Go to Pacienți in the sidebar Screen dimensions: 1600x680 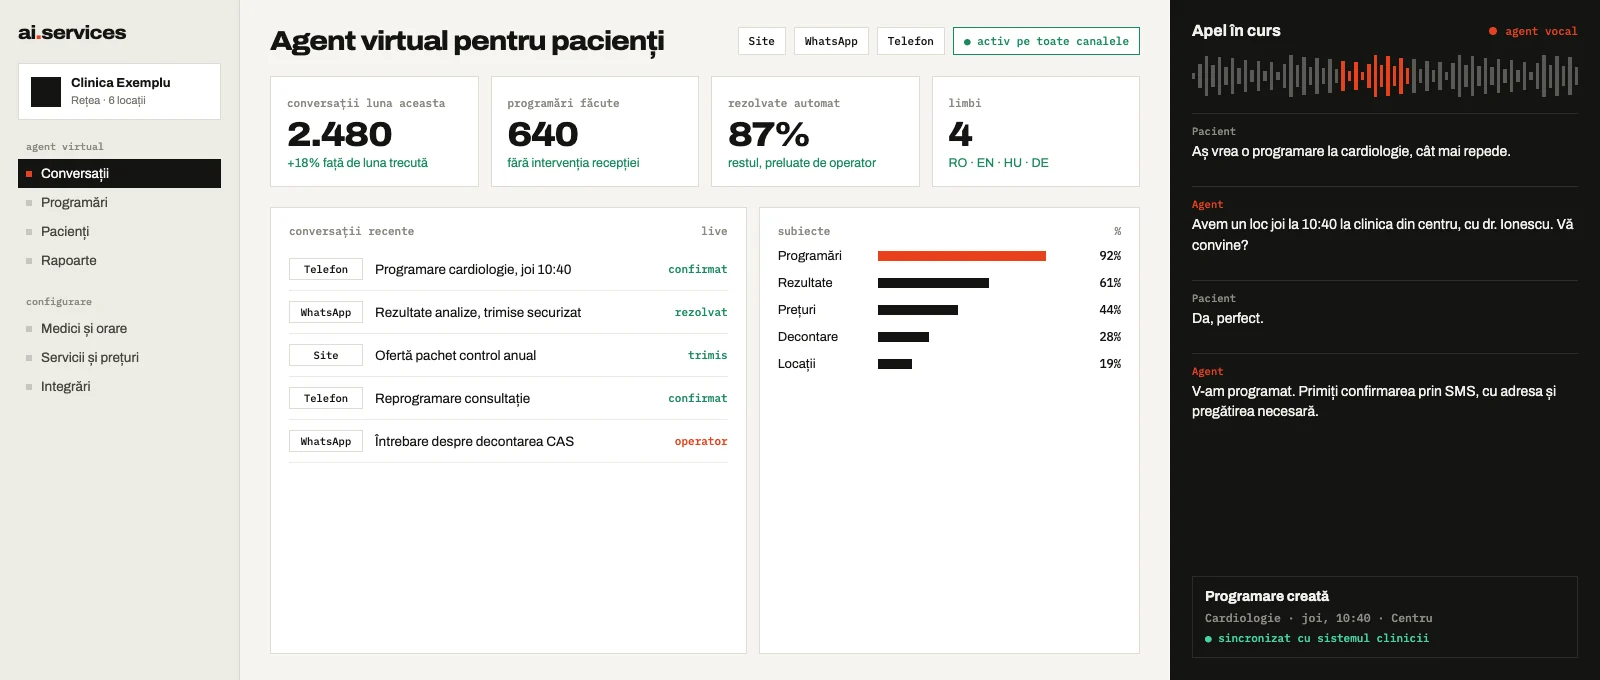pos(119,231)
